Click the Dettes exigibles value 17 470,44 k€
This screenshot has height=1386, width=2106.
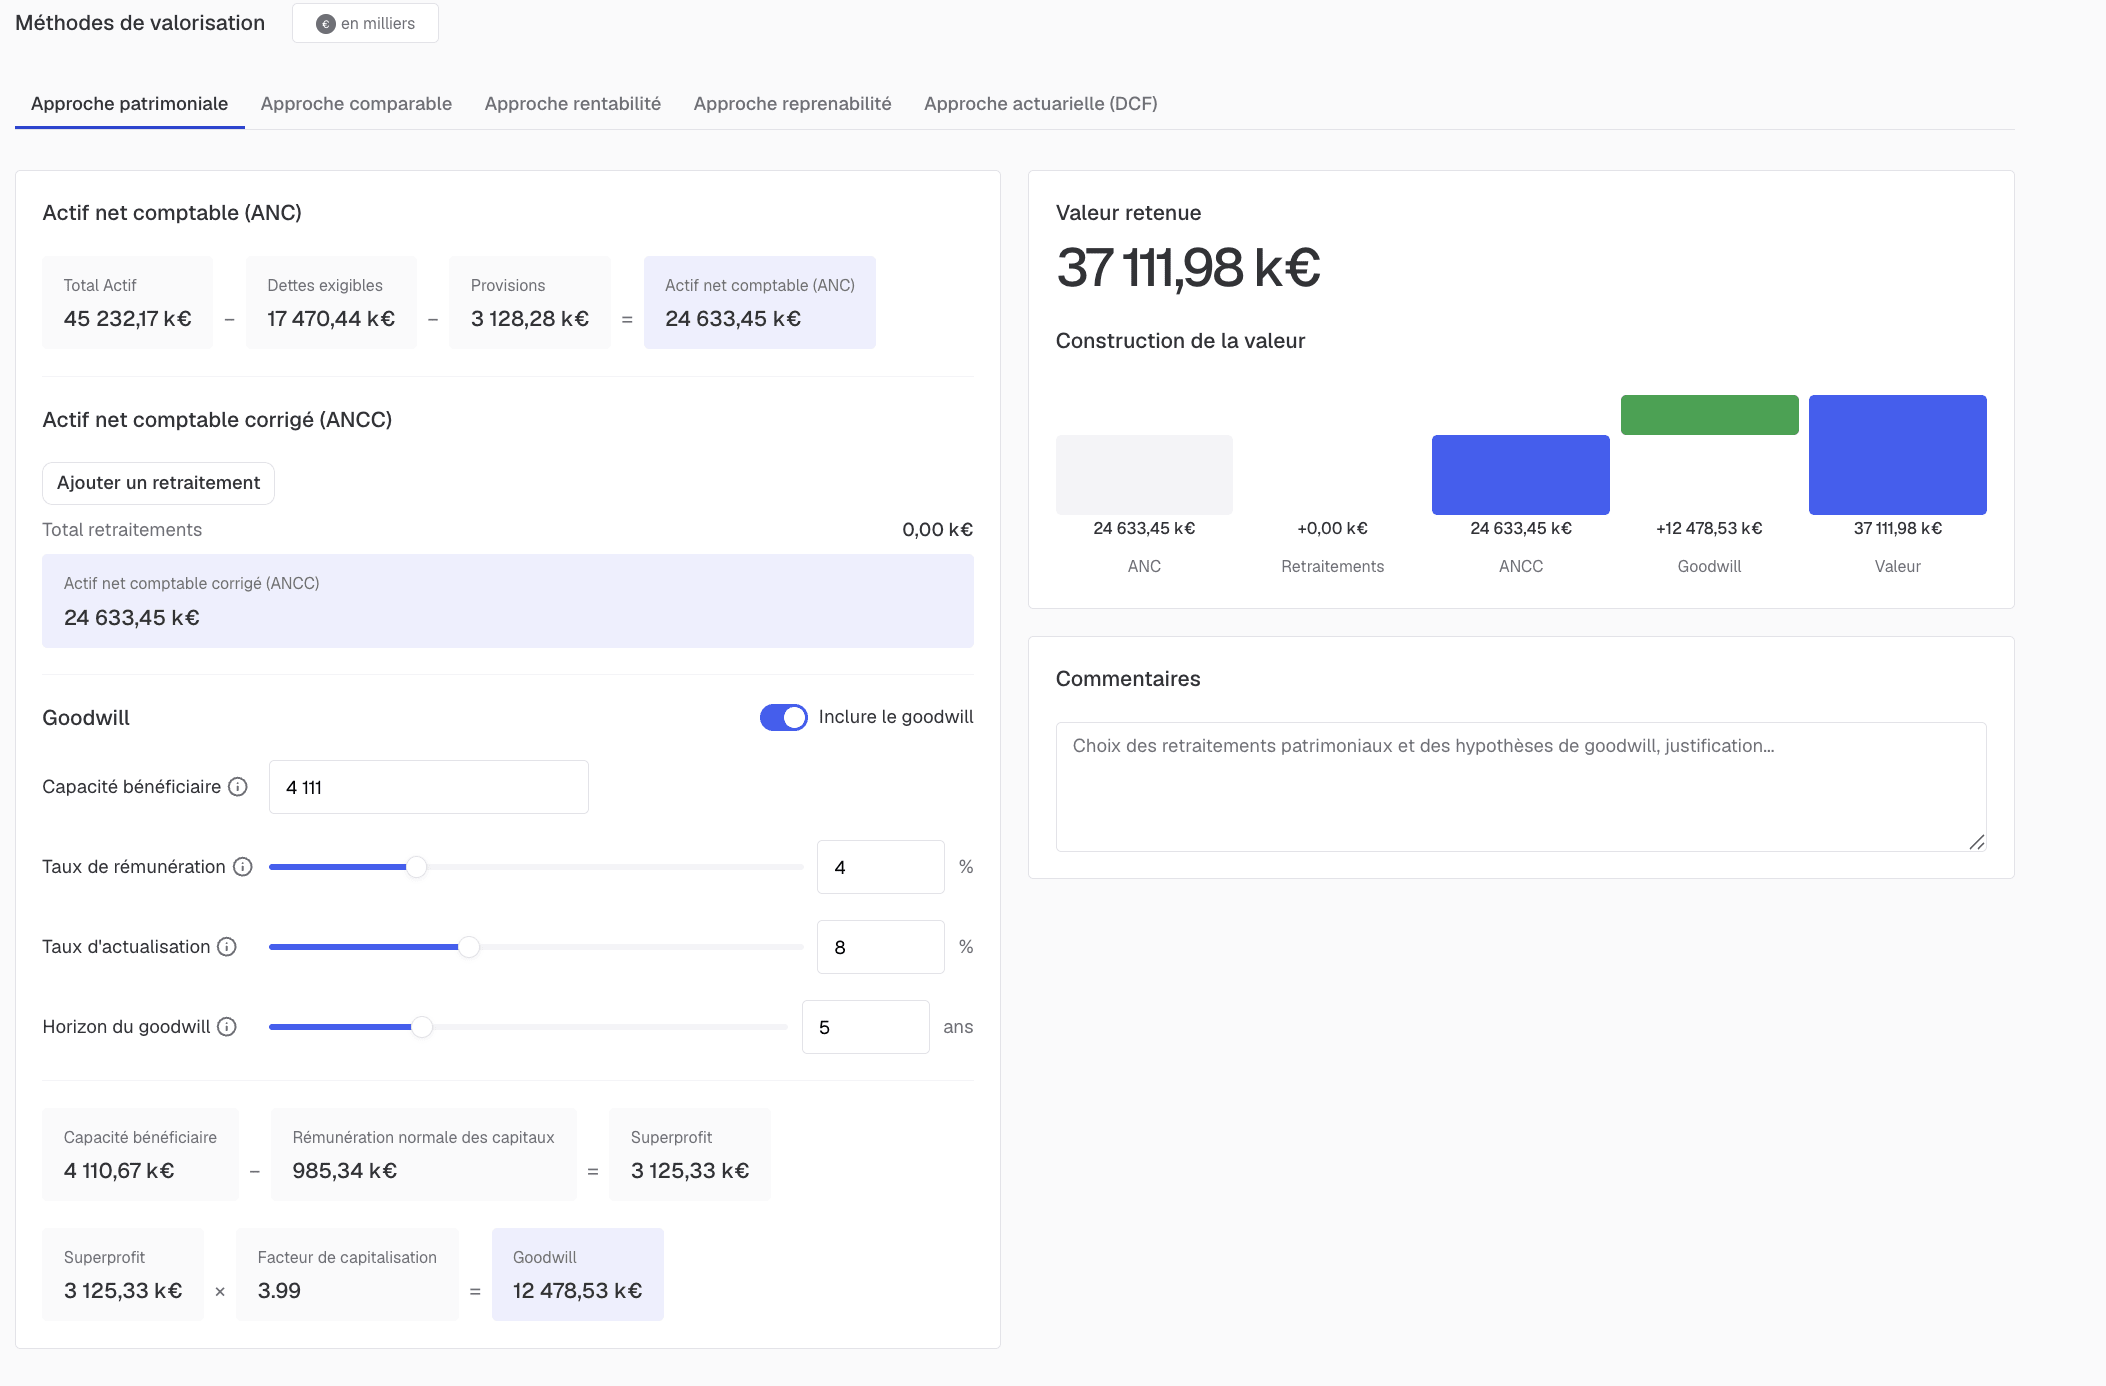[331, 319]
